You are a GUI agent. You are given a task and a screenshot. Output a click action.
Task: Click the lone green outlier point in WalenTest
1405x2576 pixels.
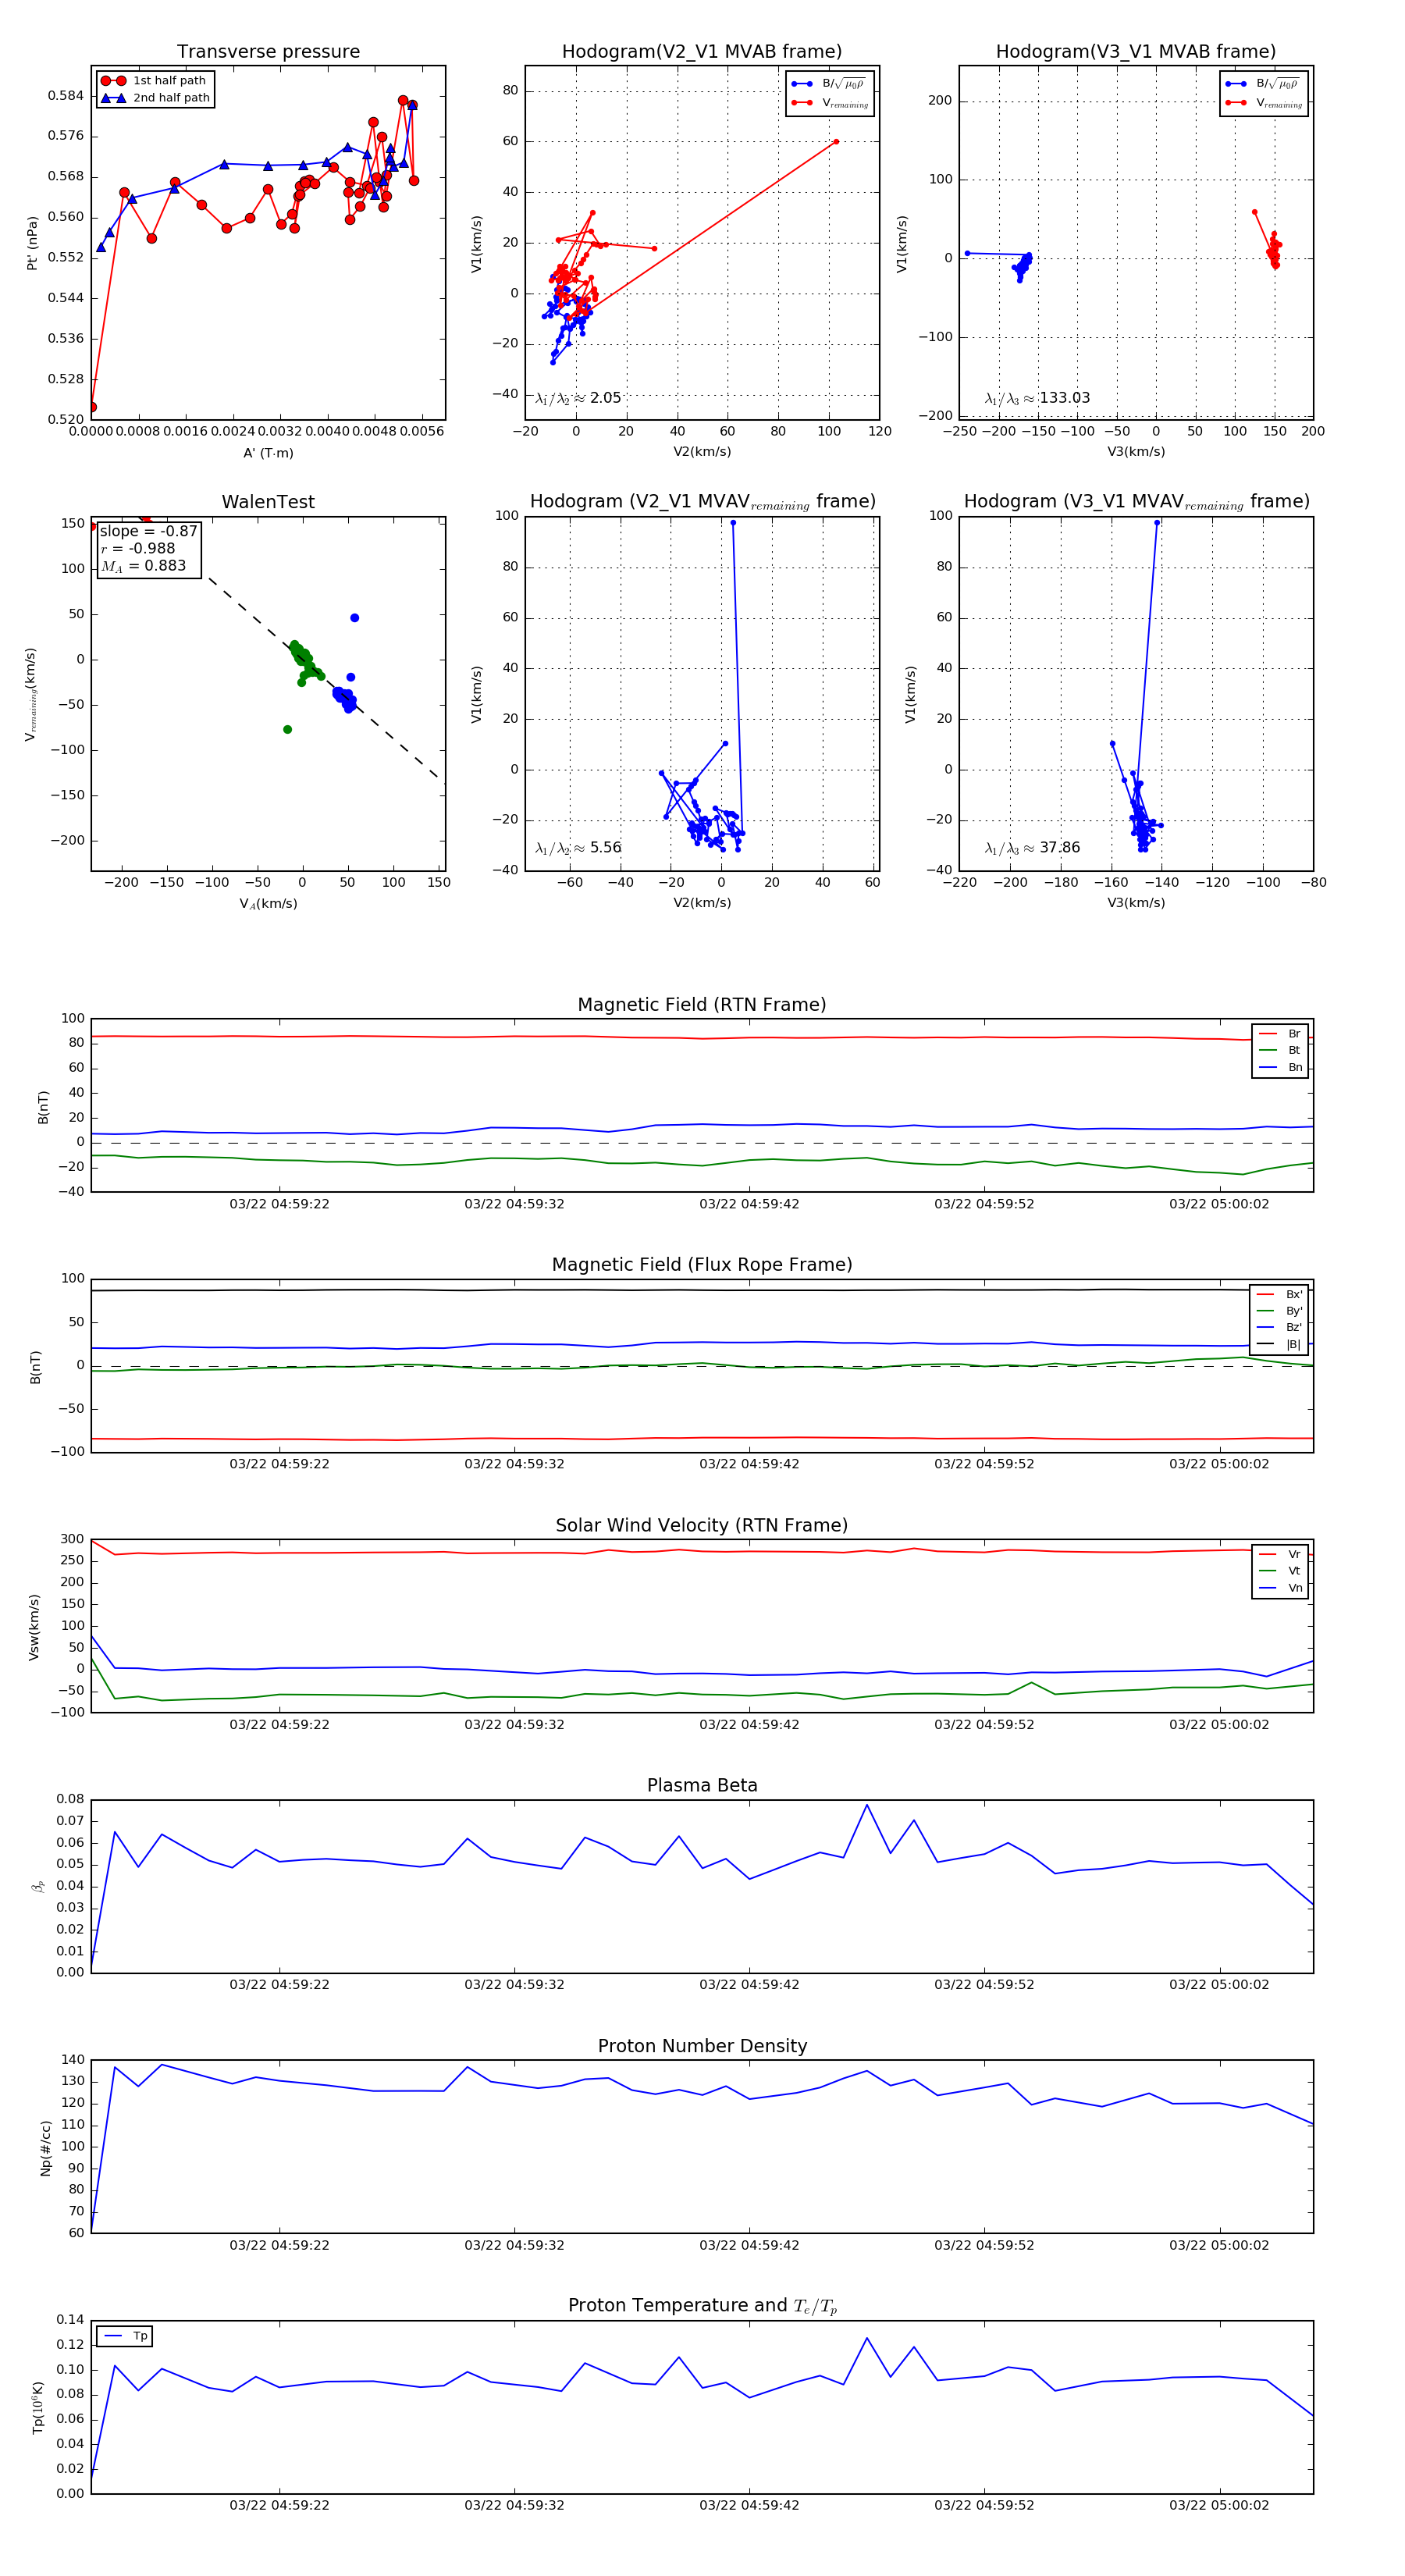[288, 730]
